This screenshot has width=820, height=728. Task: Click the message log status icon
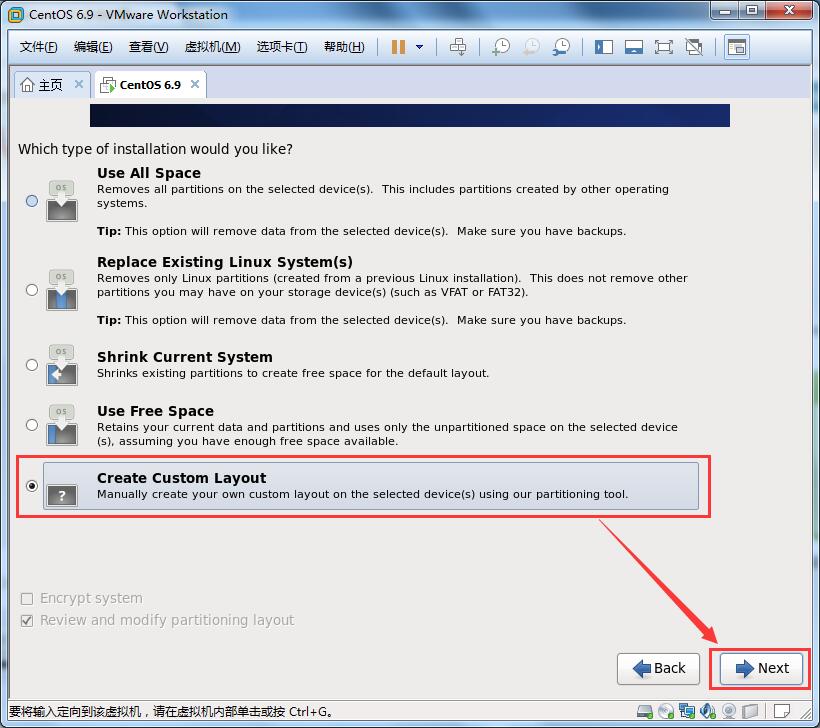click(782, 711)
